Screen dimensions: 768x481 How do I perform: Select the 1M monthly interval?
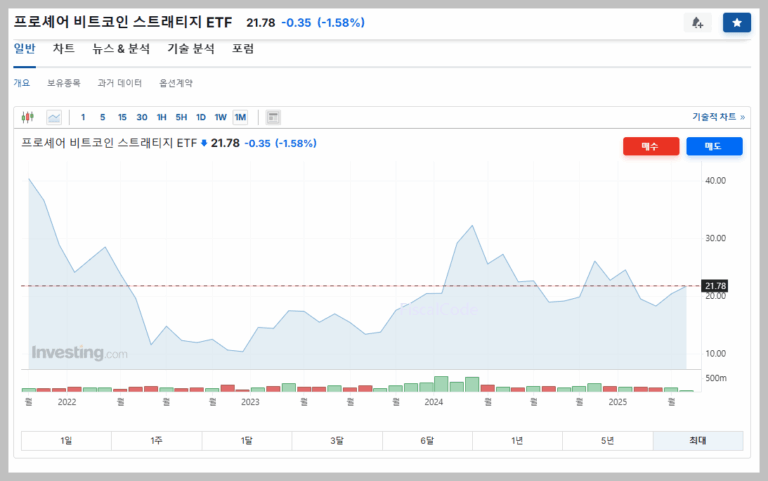click(x=240, y=117)
